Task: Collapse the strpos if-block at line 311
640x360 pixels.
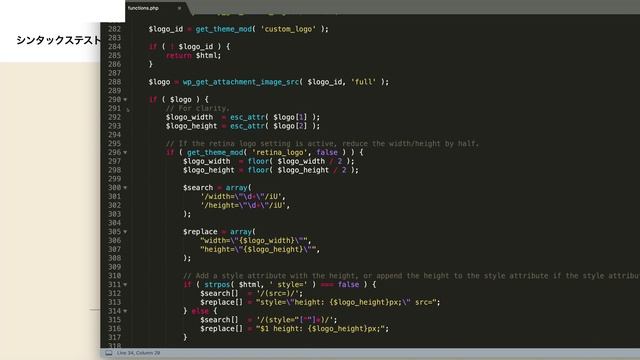Action: [x=125, y=284]
